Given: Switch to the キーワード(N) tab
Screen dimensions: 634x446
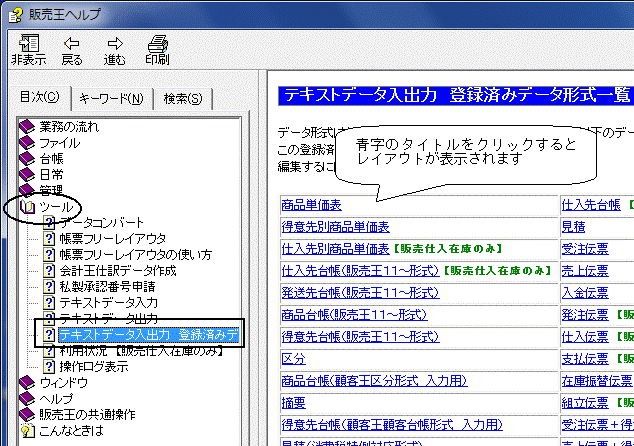Looking at the screenshot, I should 111,99.
